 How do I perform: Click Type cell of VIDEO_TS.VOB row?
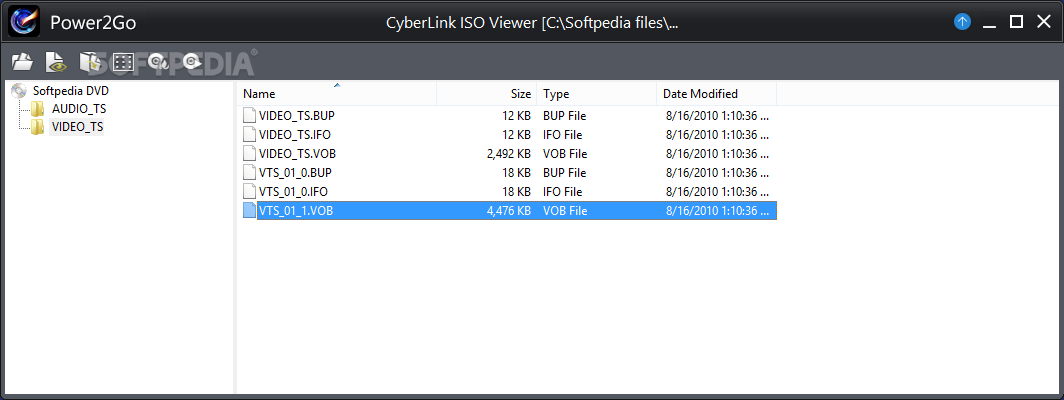pos(565,154)
